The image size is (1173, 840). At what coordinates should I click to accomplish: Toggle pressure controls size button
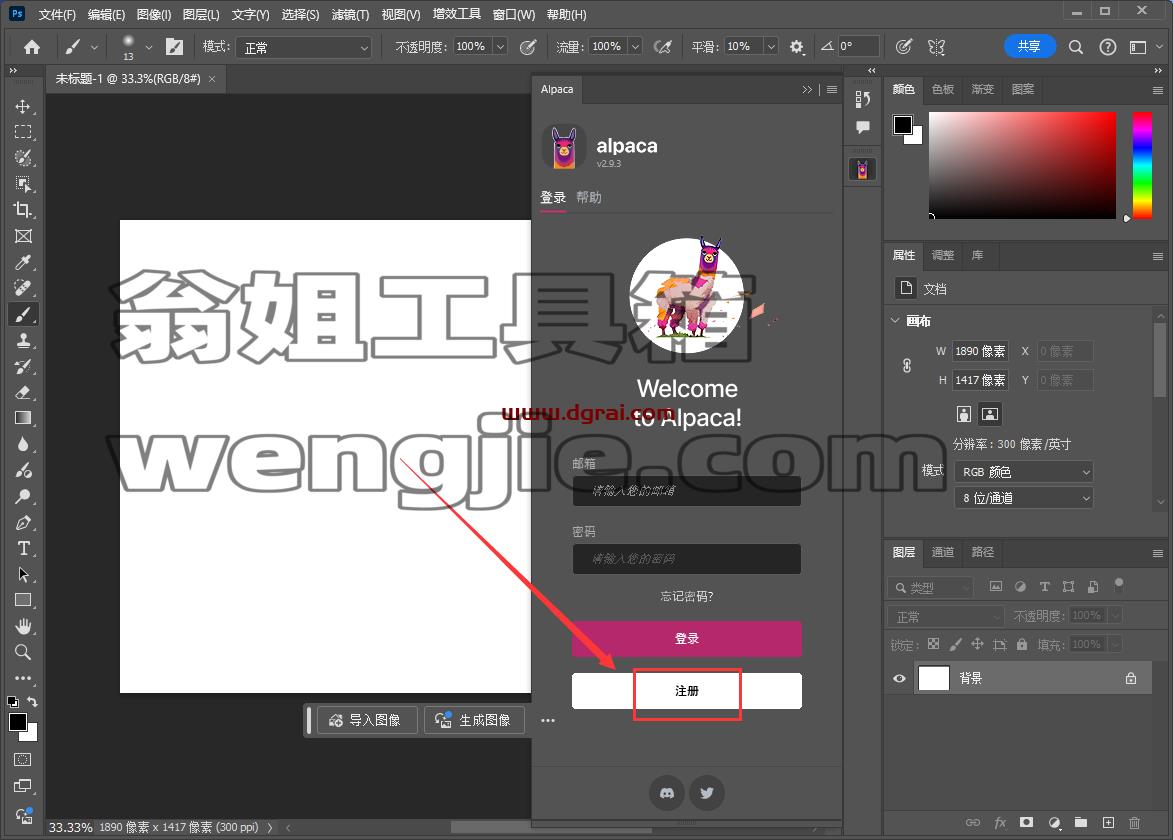coord(904,47)
